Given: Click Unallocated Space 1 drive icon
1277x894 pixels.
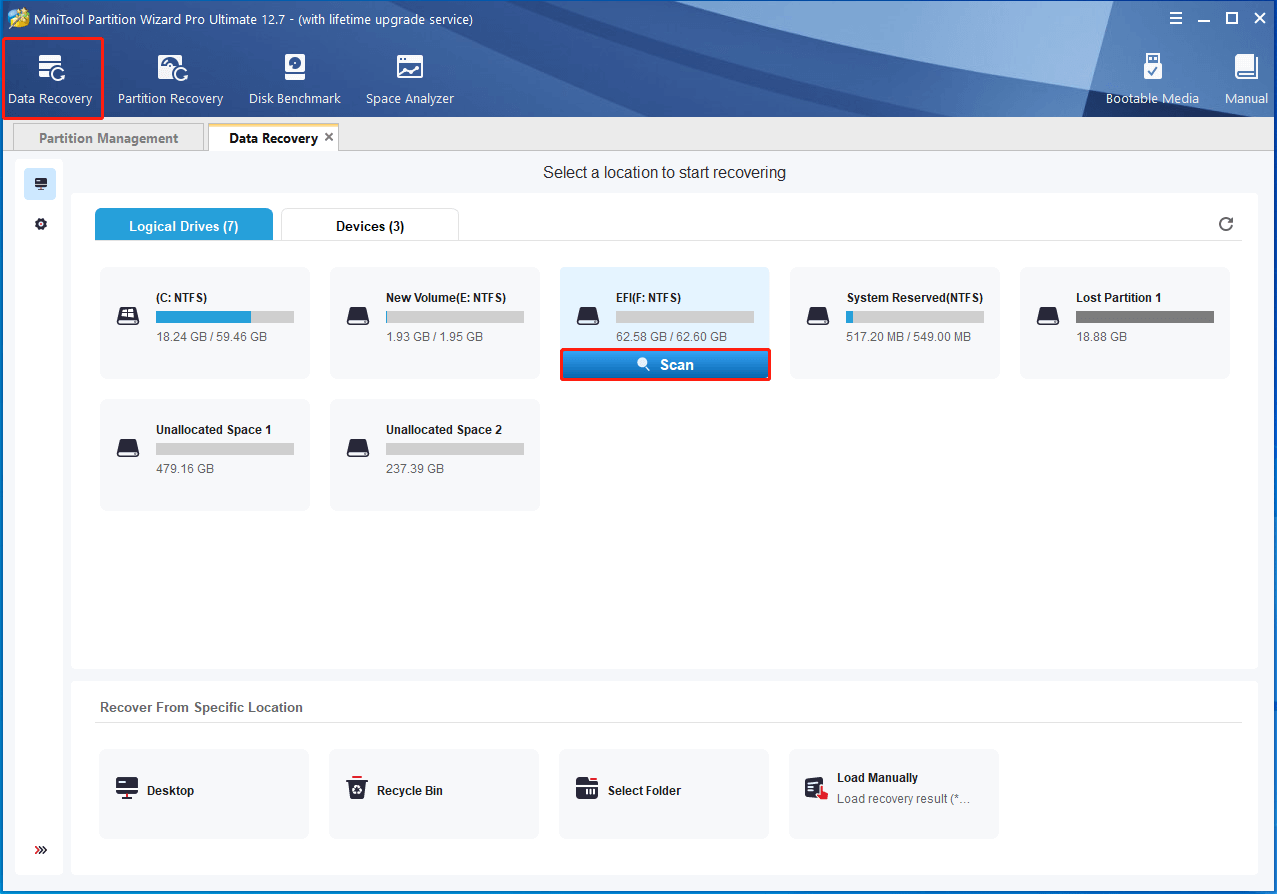Looking at the screenshot, I should (x=128, y=448).
